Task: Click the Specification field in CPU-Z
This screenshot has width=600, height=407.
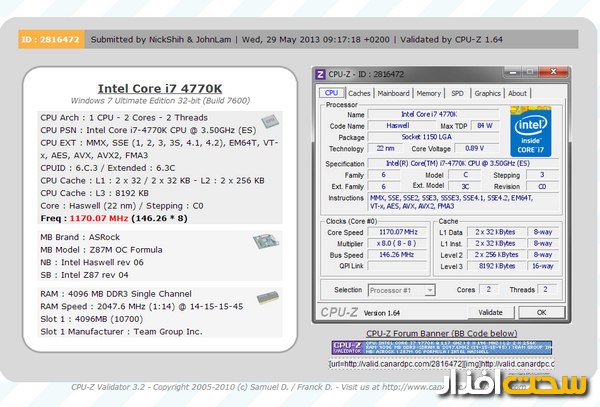Action: click(463, 163)
